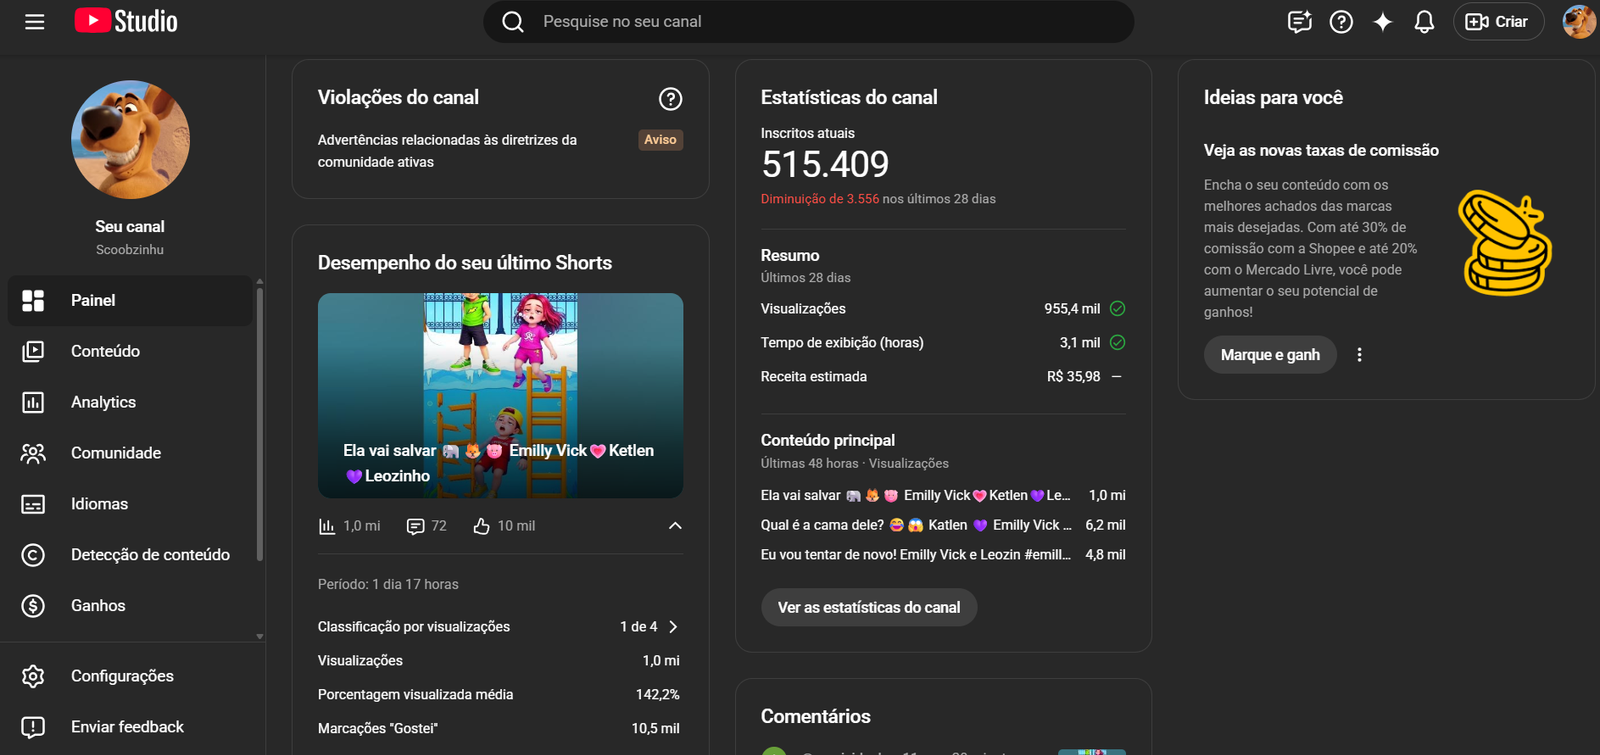Image resolution: width=1600 pixels, height=755 pixels.
Task: Open help icon in Violações do canal
Action: coord(670,99)
